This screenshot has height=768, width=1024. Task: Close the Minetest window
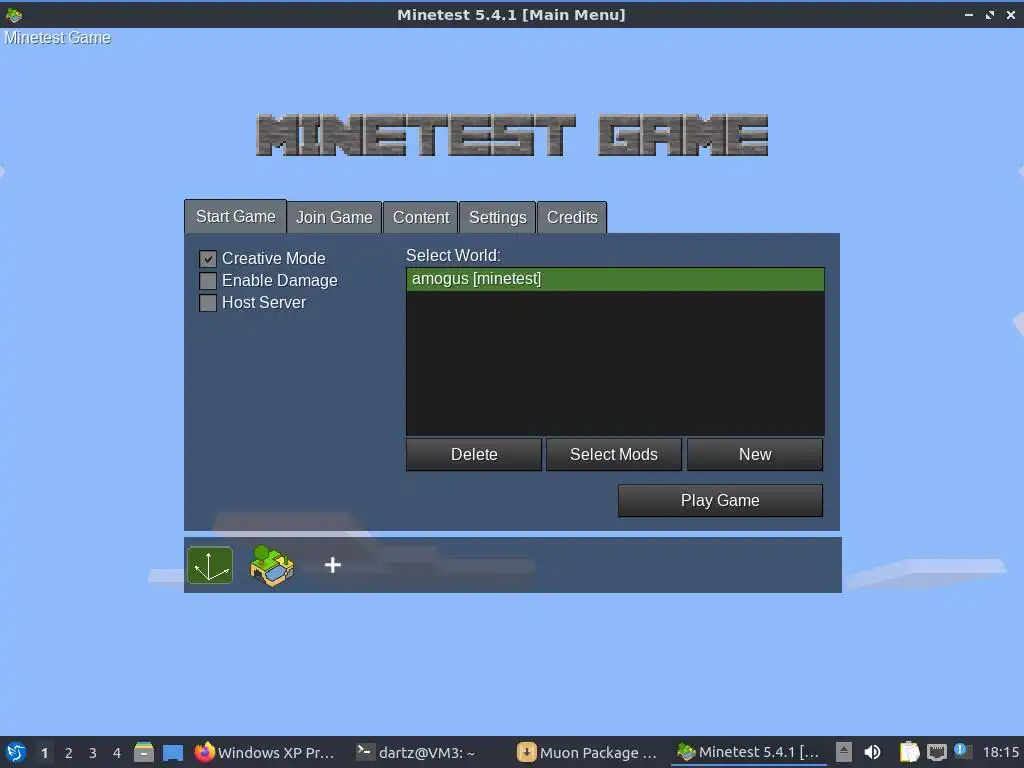point(1010,14)
